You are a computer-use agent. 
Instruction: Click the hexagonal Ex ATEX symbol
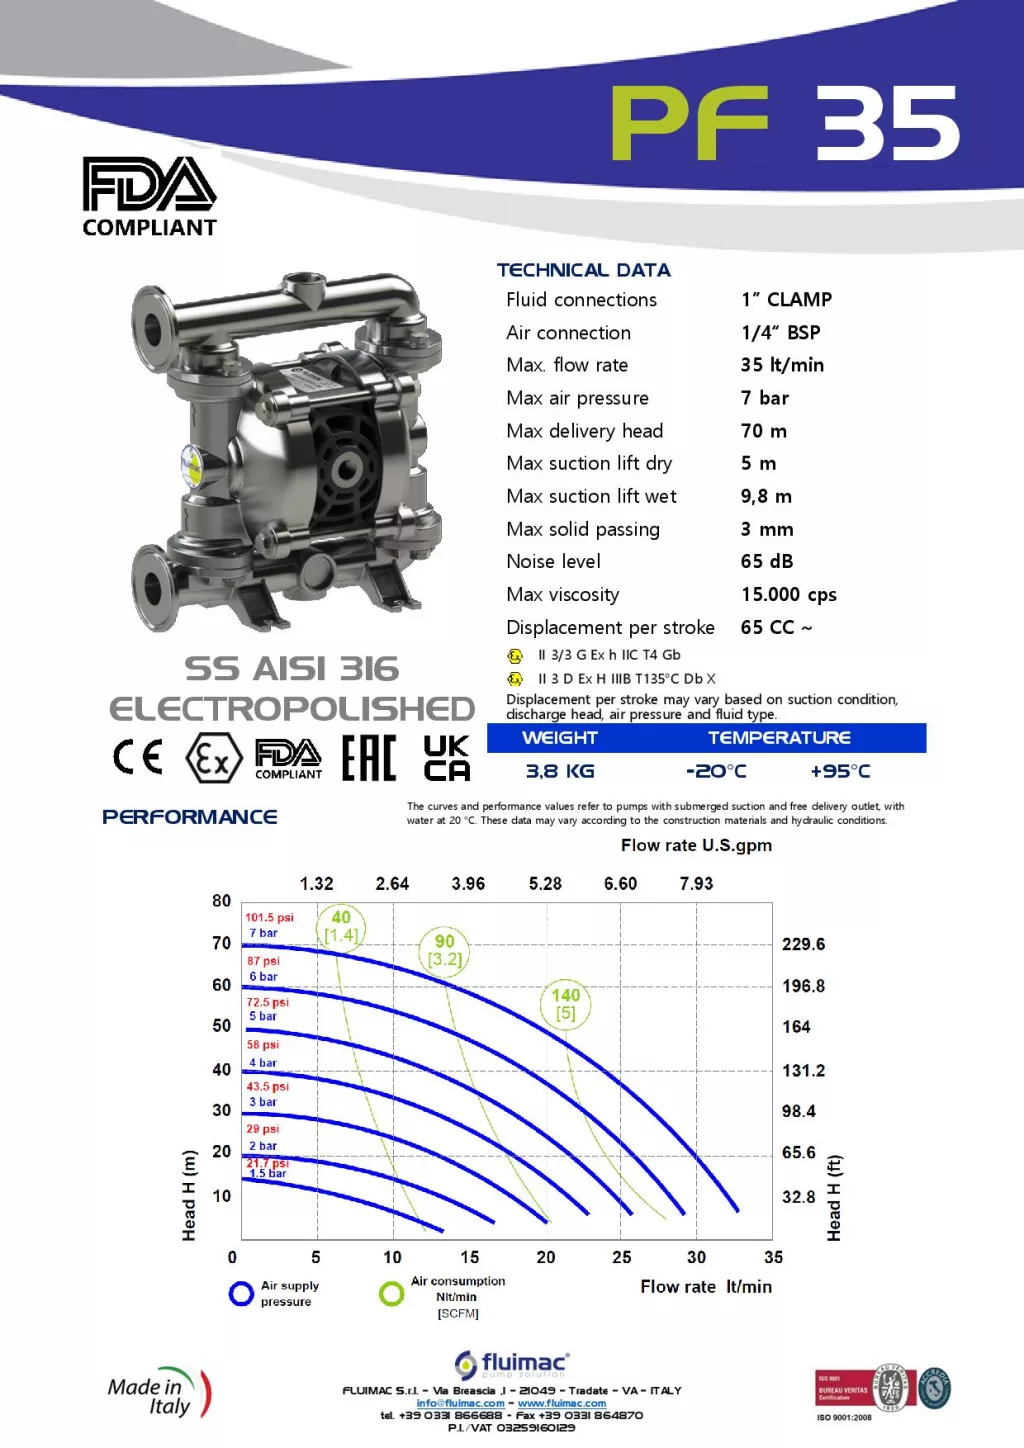coord(214,759)
